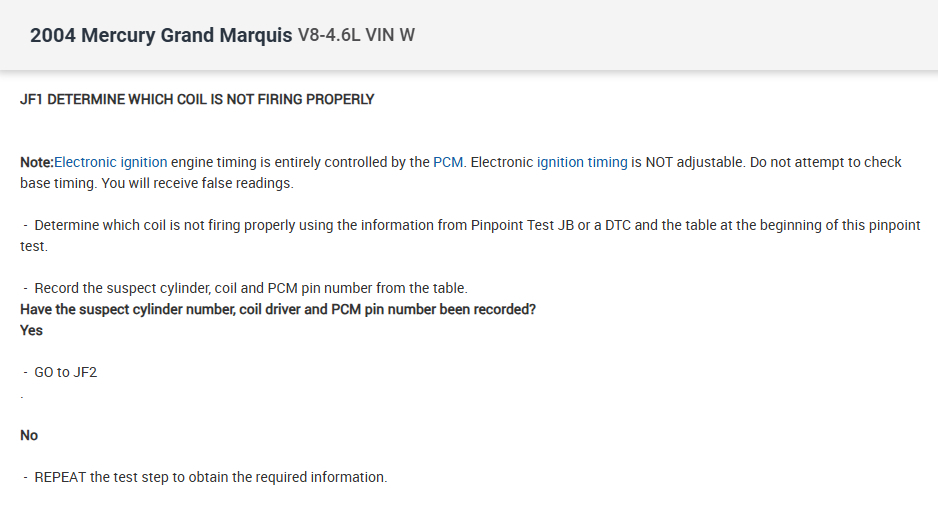Select the "No" answer heading
Image resolution: width=938 pixels, height=527 pixels.
tap(29, 435)
